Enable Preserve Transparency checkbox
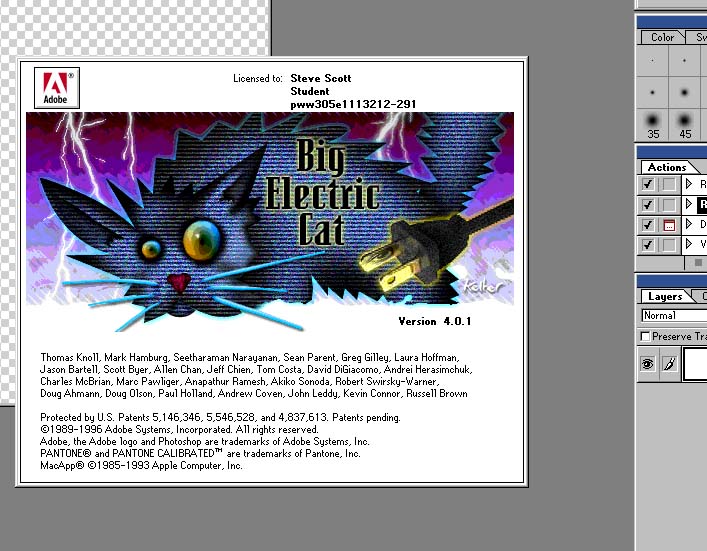Image resolution: width=707 pixels, height=551 pixels. pos(646,336)
